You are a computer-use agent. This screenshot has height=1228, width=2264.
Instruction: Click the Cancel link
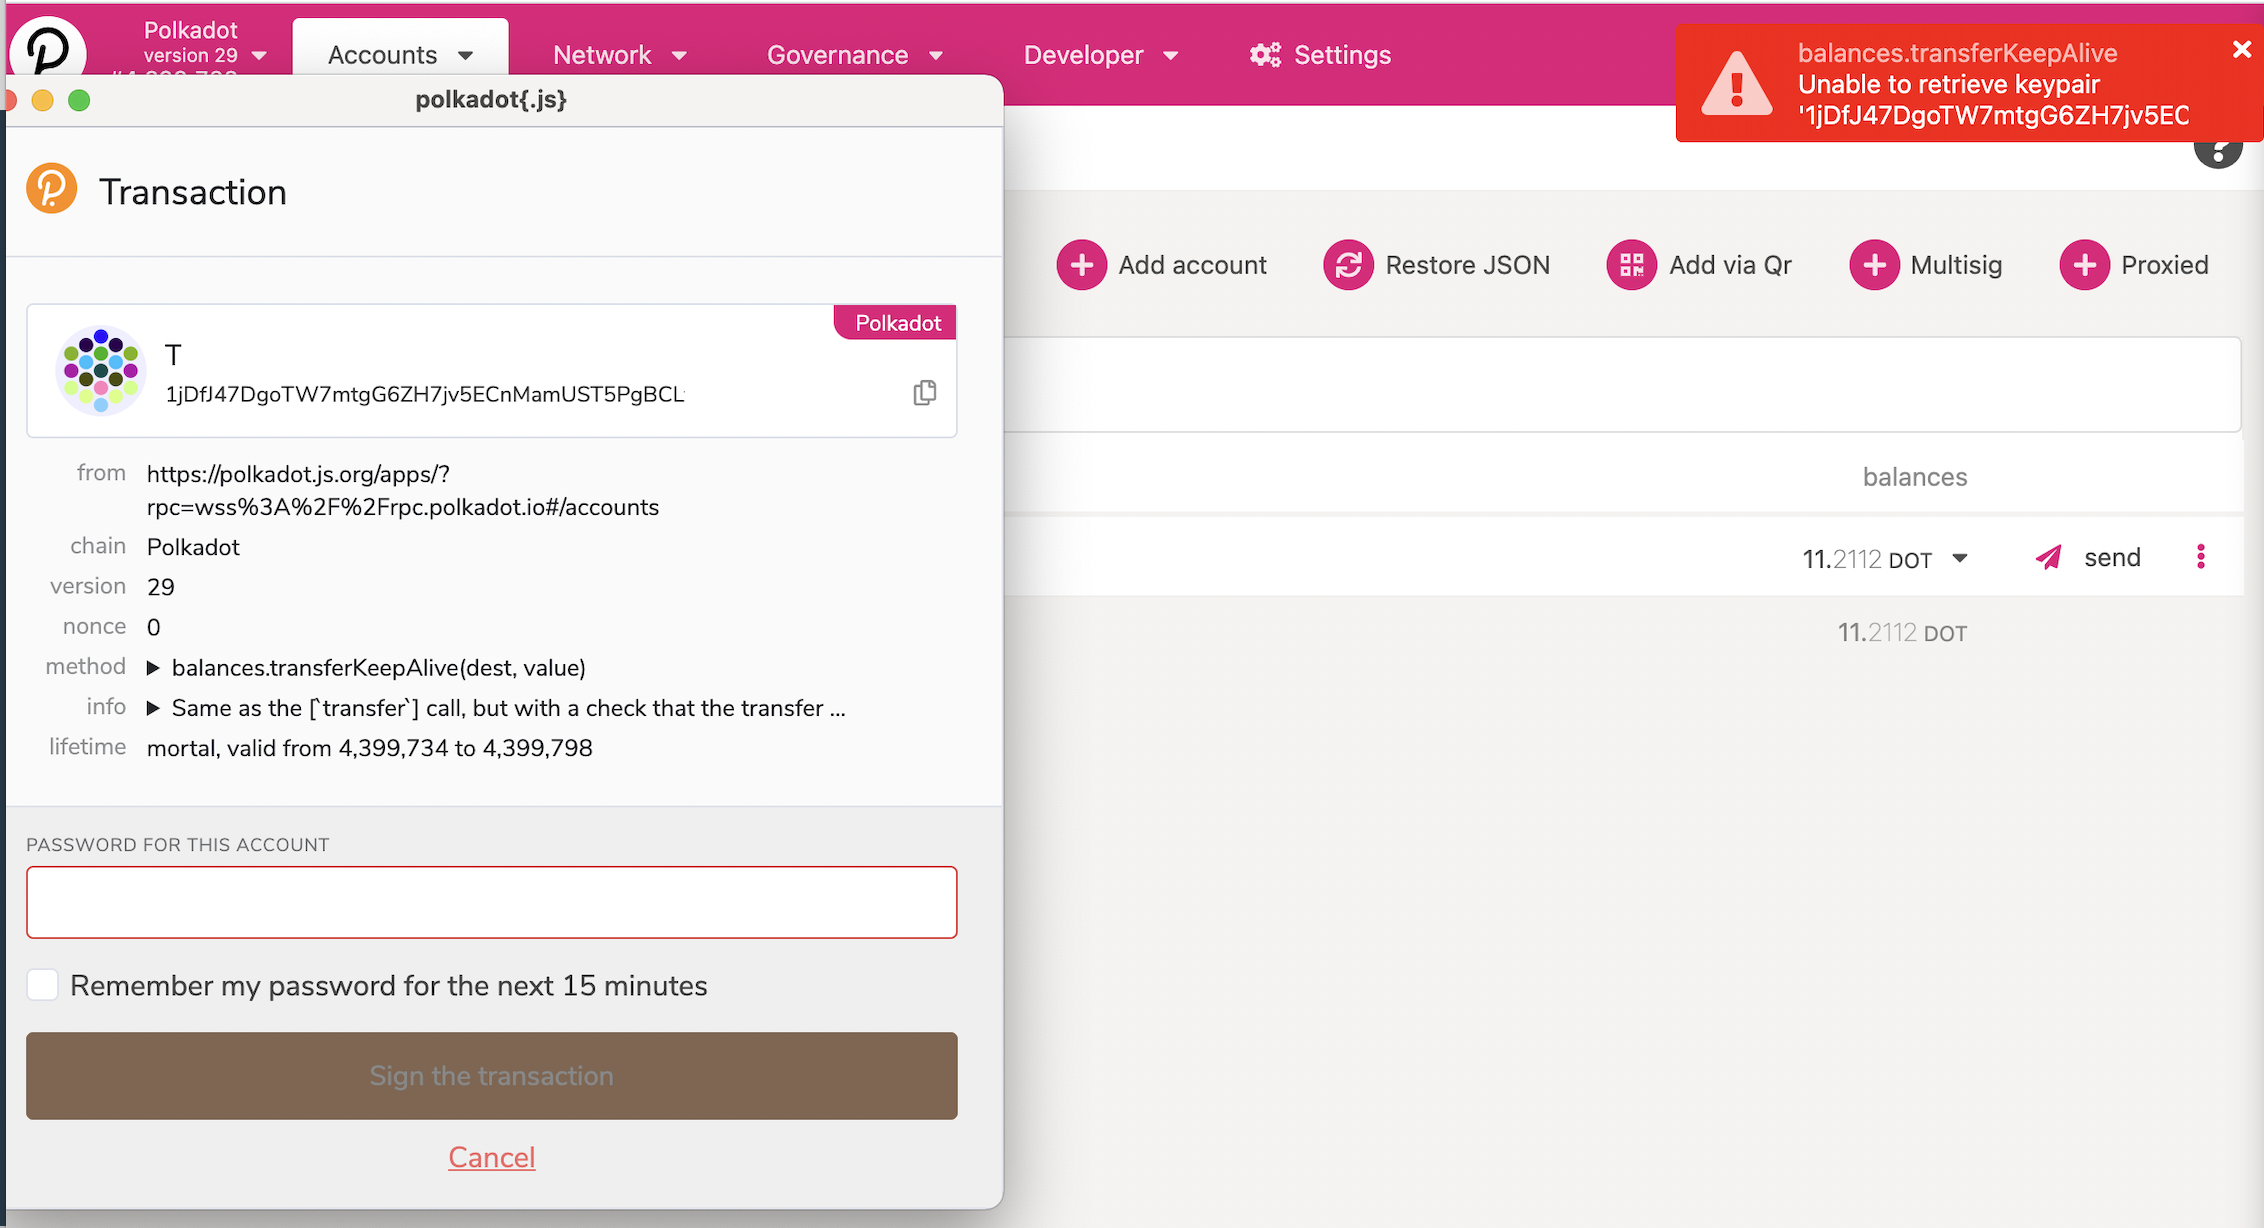tap(491, 1157)
